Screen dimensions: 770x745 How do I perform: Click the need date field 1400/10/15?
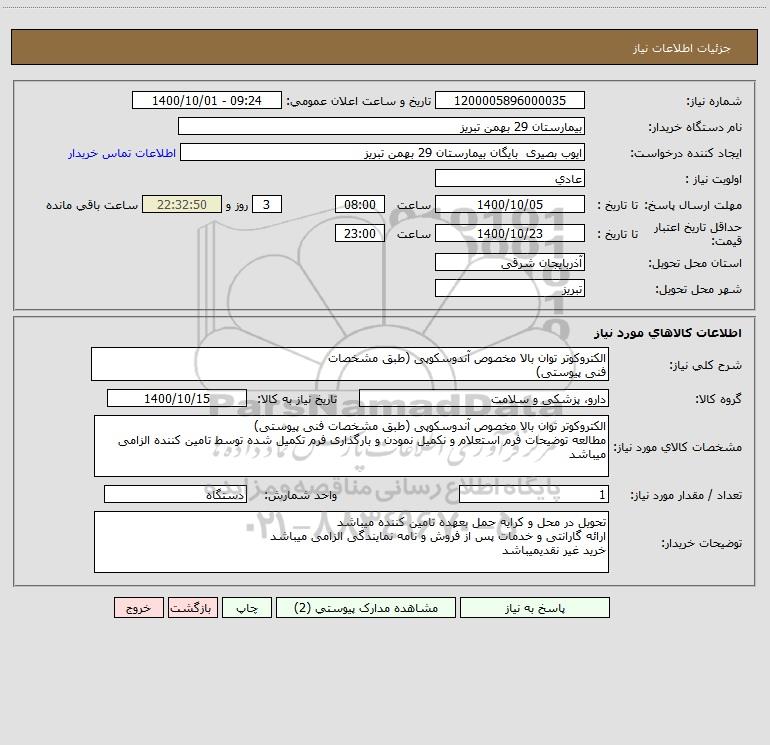177,398
